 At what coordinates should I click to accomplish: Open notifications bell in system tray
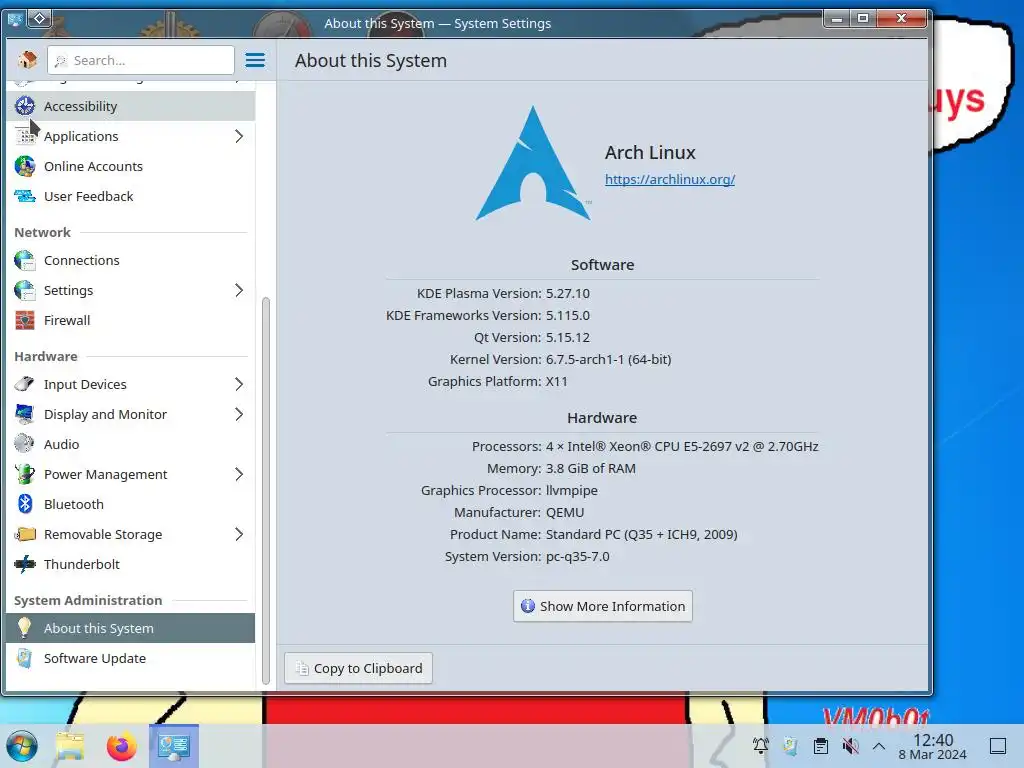761,745
